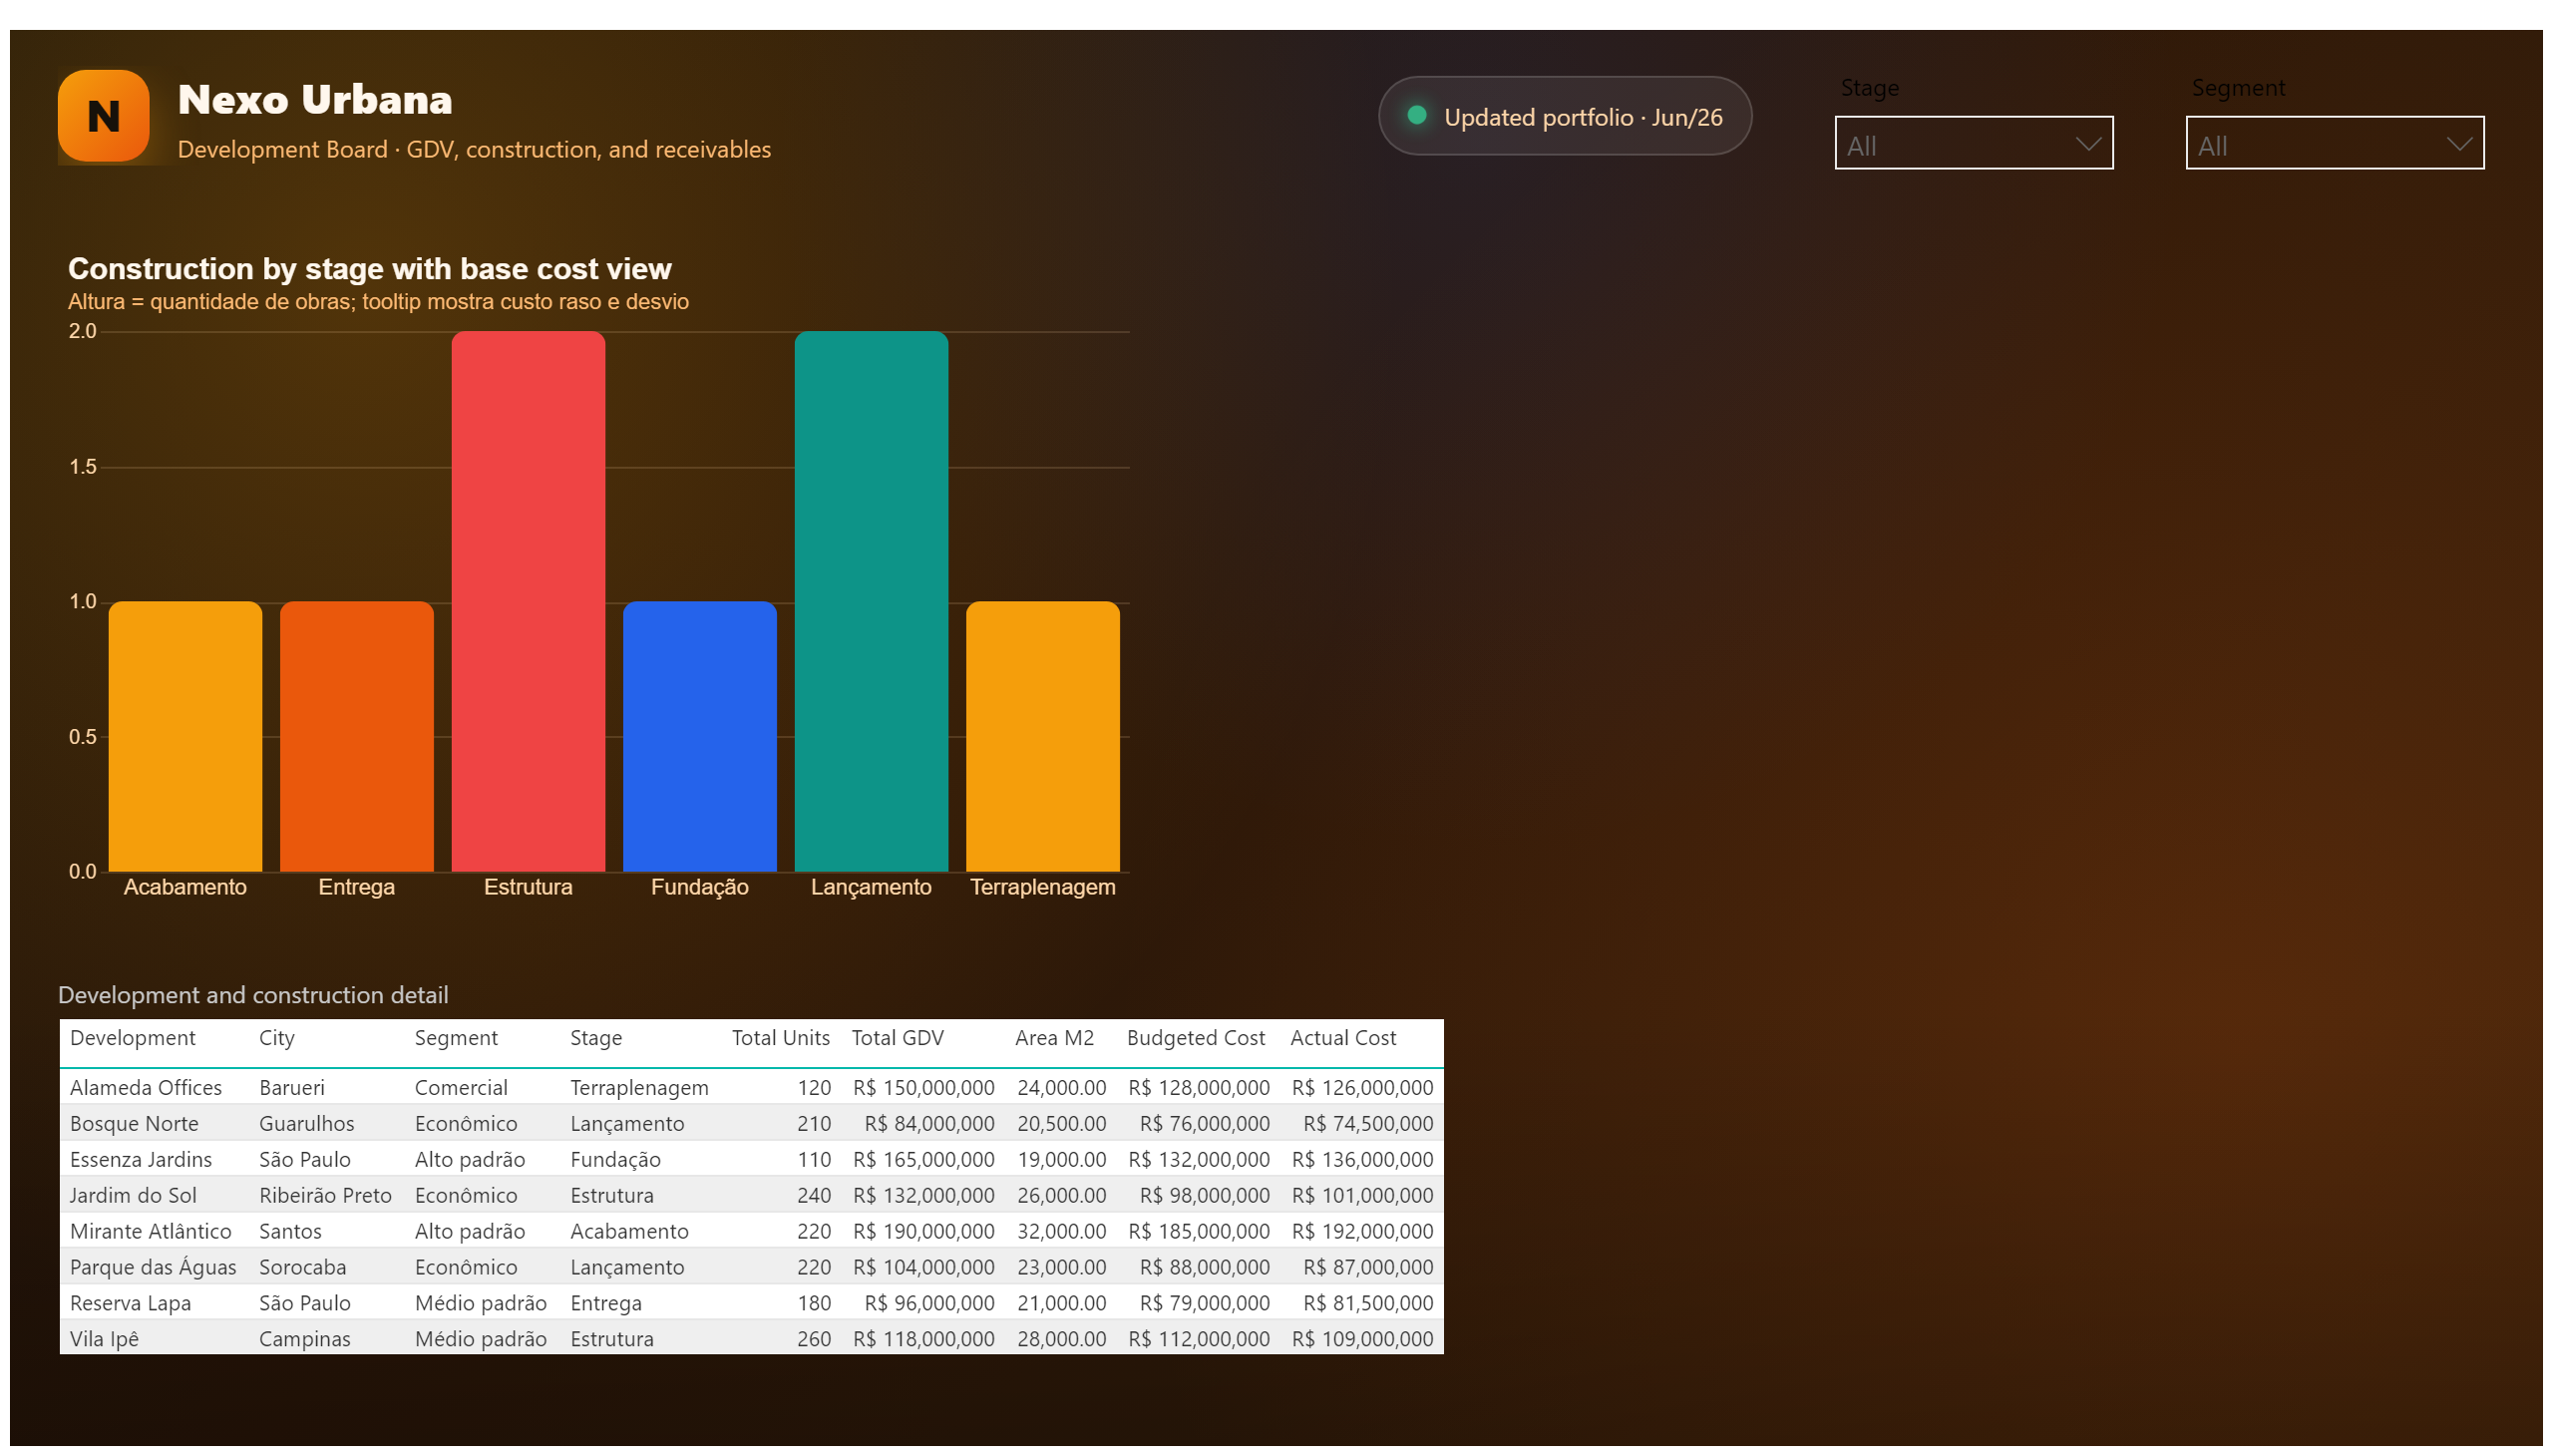This screenshot has height=1456, width=2553.
Task: Click Total Units value 260
Action: [813, 1338]
